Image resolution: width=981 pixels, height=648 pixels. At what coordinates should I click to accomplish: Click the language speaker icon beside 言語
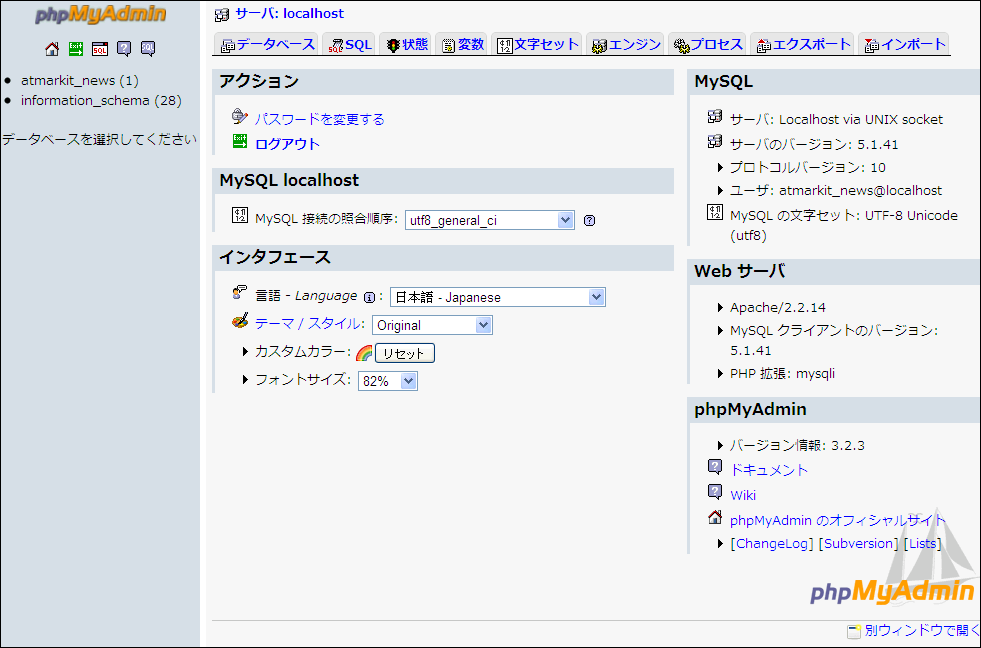240,293
